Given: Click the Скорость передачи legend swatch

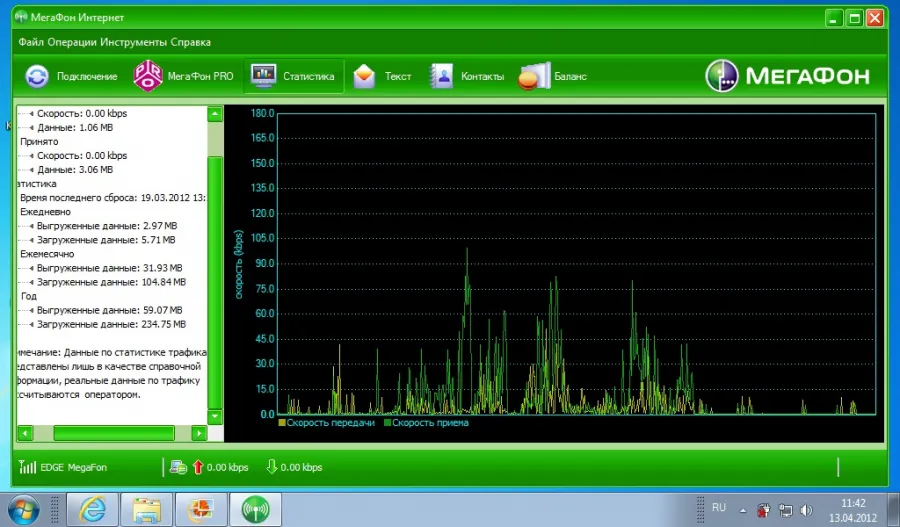Looking at the screenshot, I should (x=282, y=423).
